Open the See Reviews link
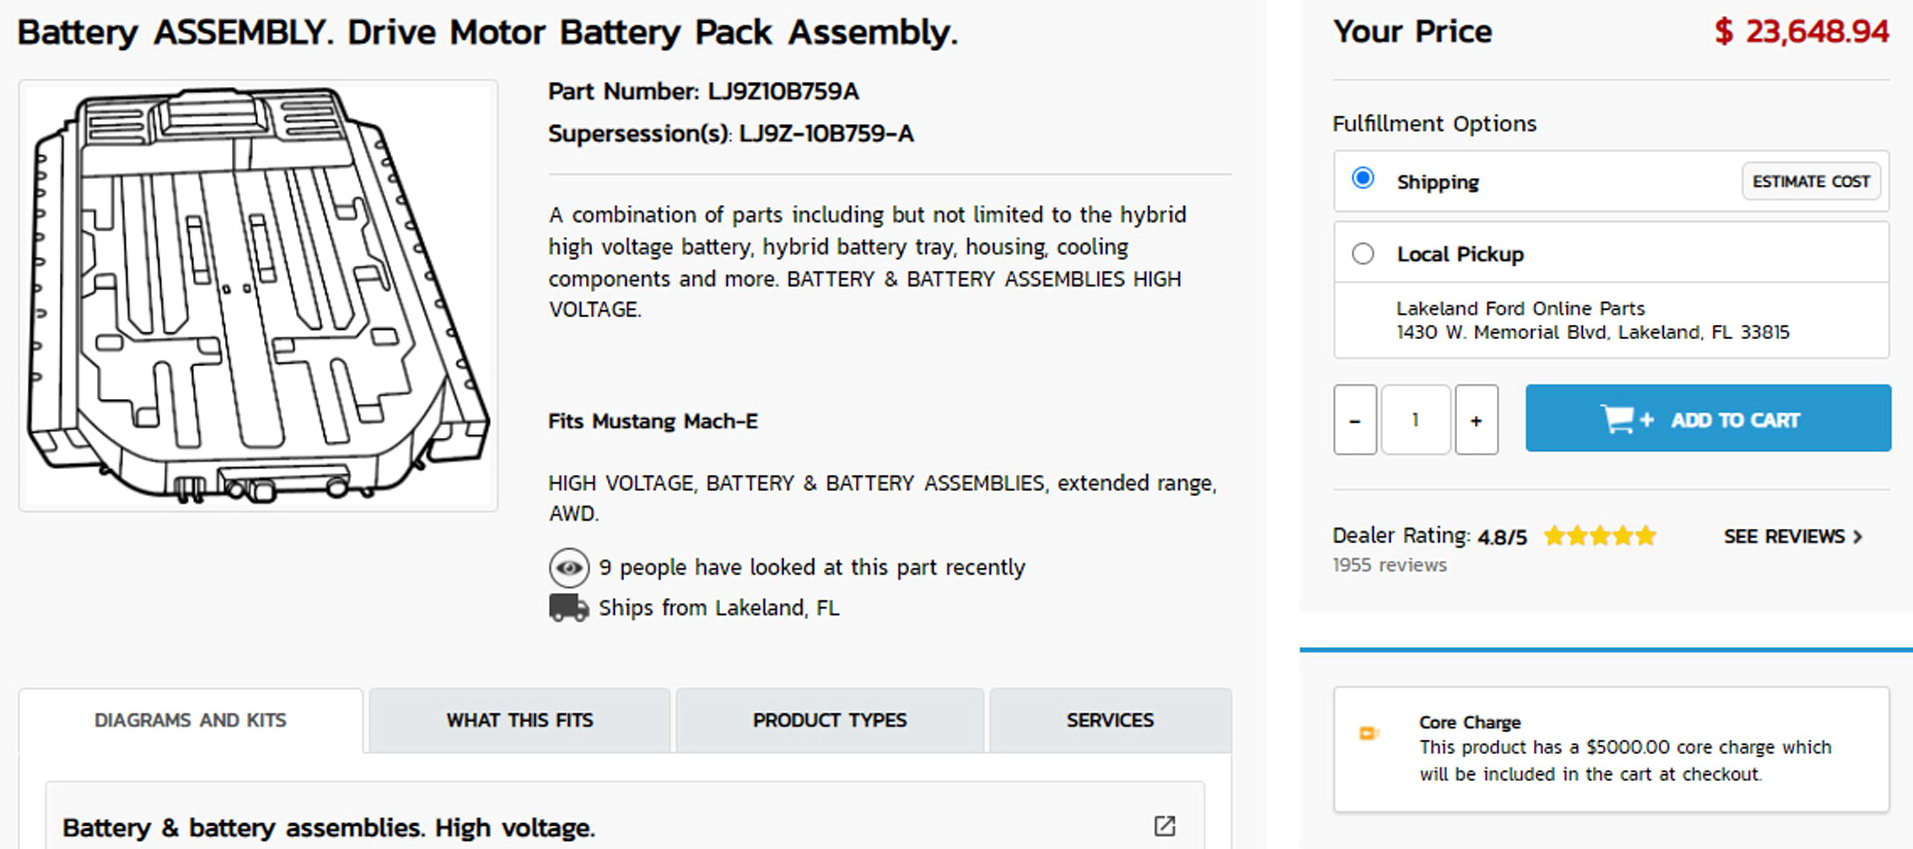This screenshot has width=1913, height=849. (1783, 537)
